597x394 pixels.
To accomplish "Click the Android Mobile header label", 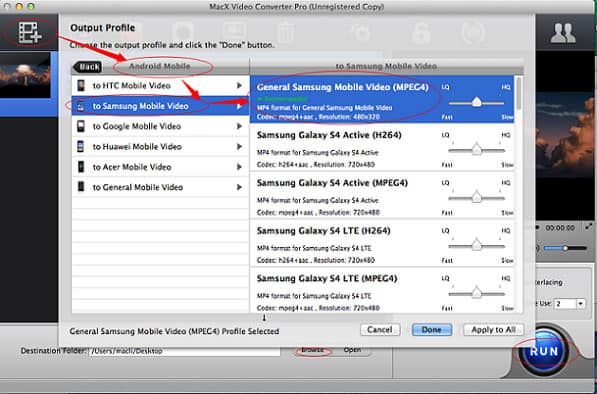I will (x=160, y=66).
